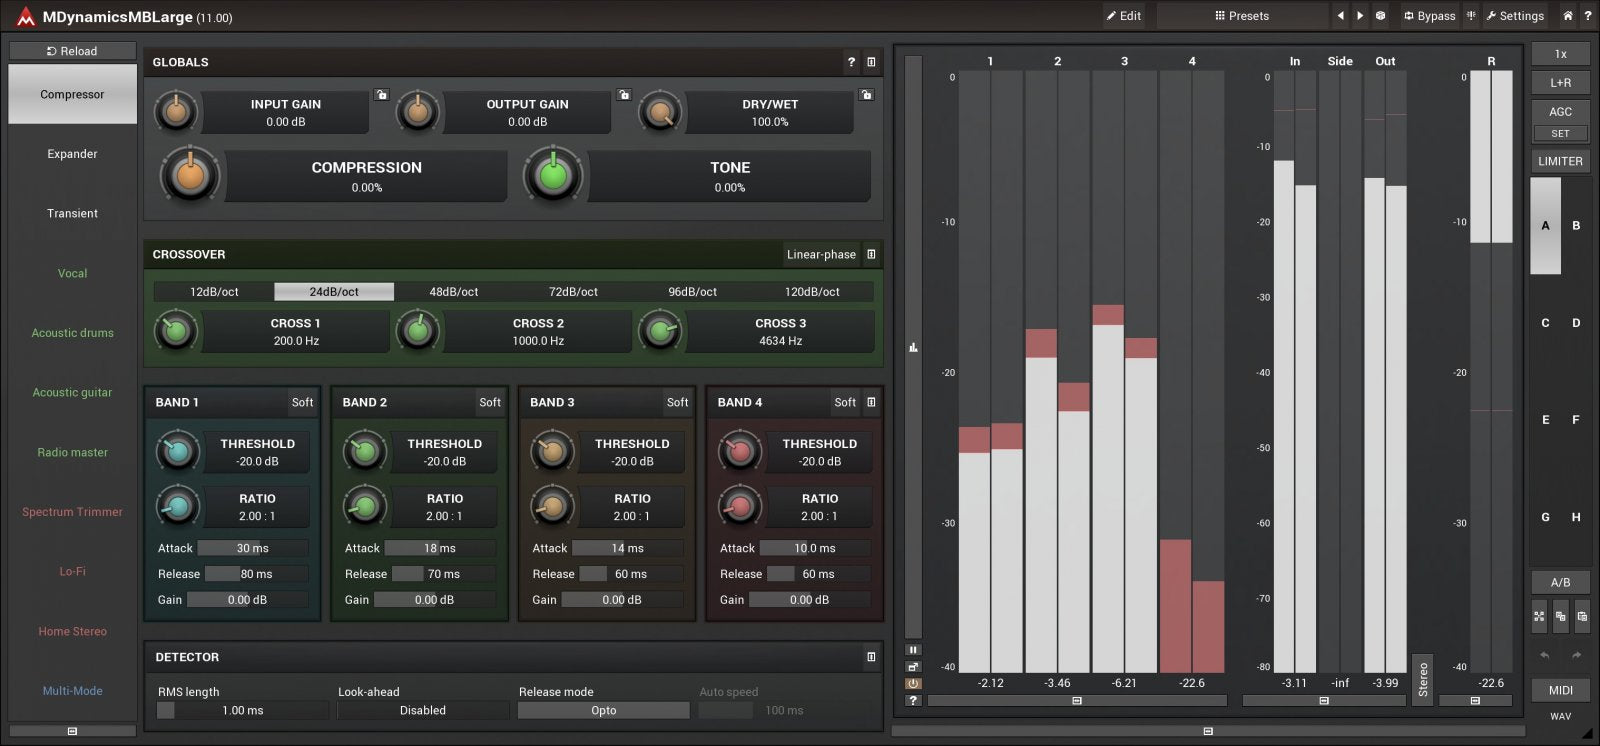
Task: Open the MIDI settings button
Action: click(1560, 690)
